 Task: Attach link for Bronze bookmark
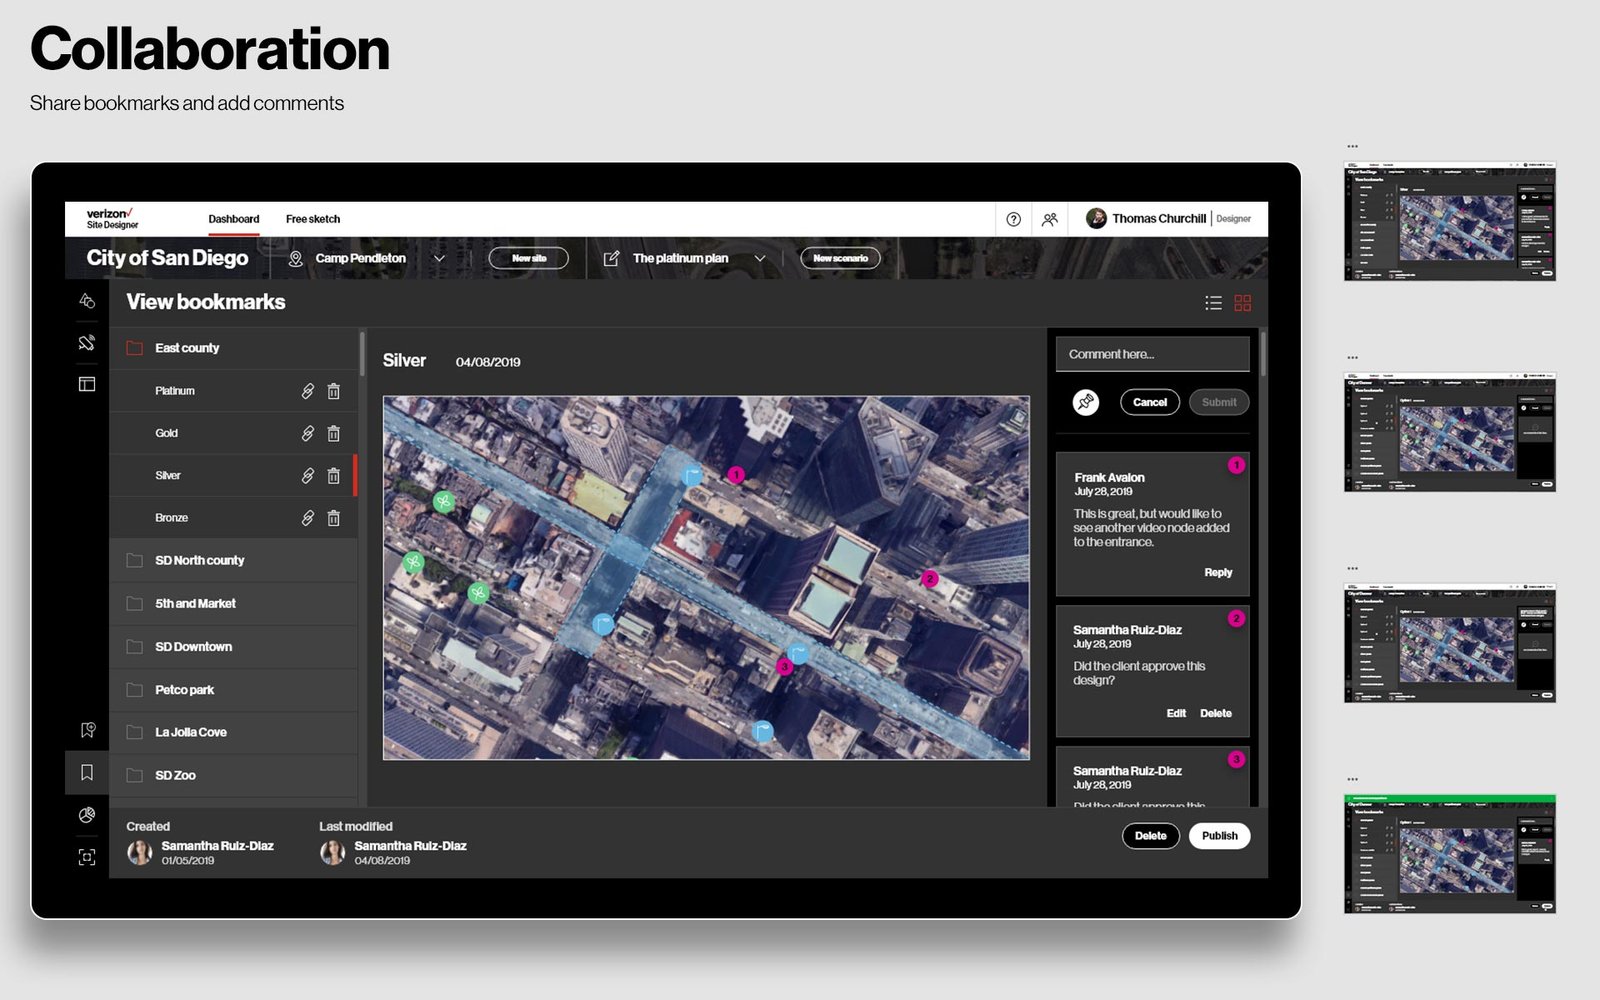[308, 518]
